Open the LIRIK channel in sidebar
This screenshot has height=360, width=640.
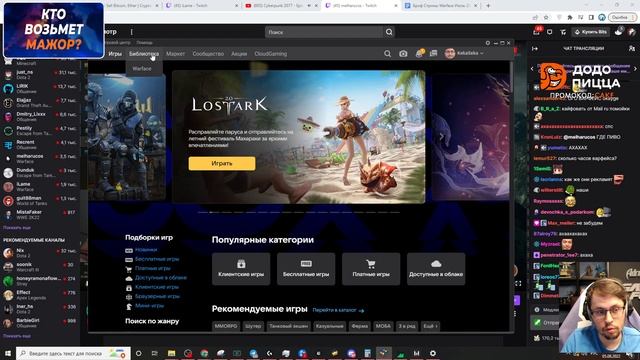40,89
